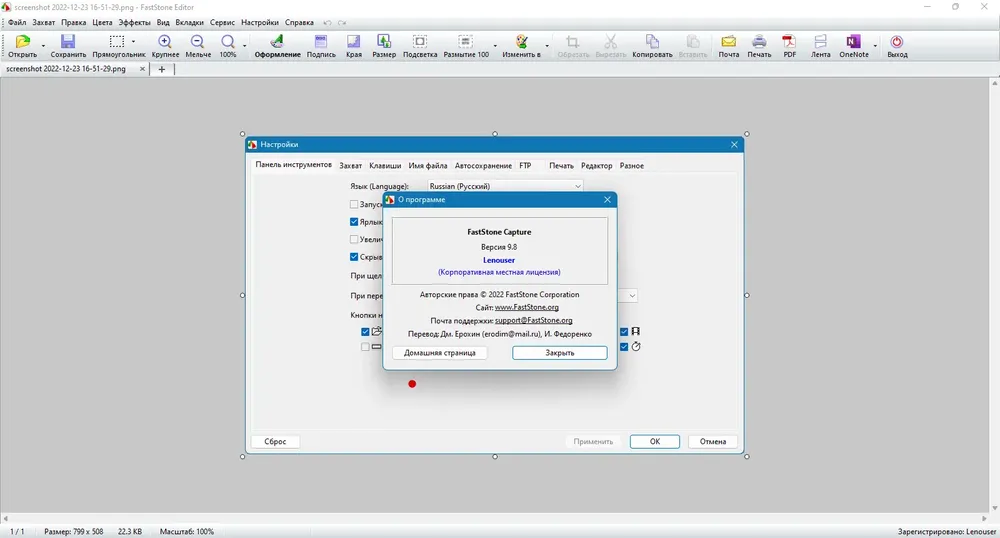This screenshot has width=1000, height=538.
Task: Uncheck the checkbox beside timer icon
Action: click(x=624, y=347)
